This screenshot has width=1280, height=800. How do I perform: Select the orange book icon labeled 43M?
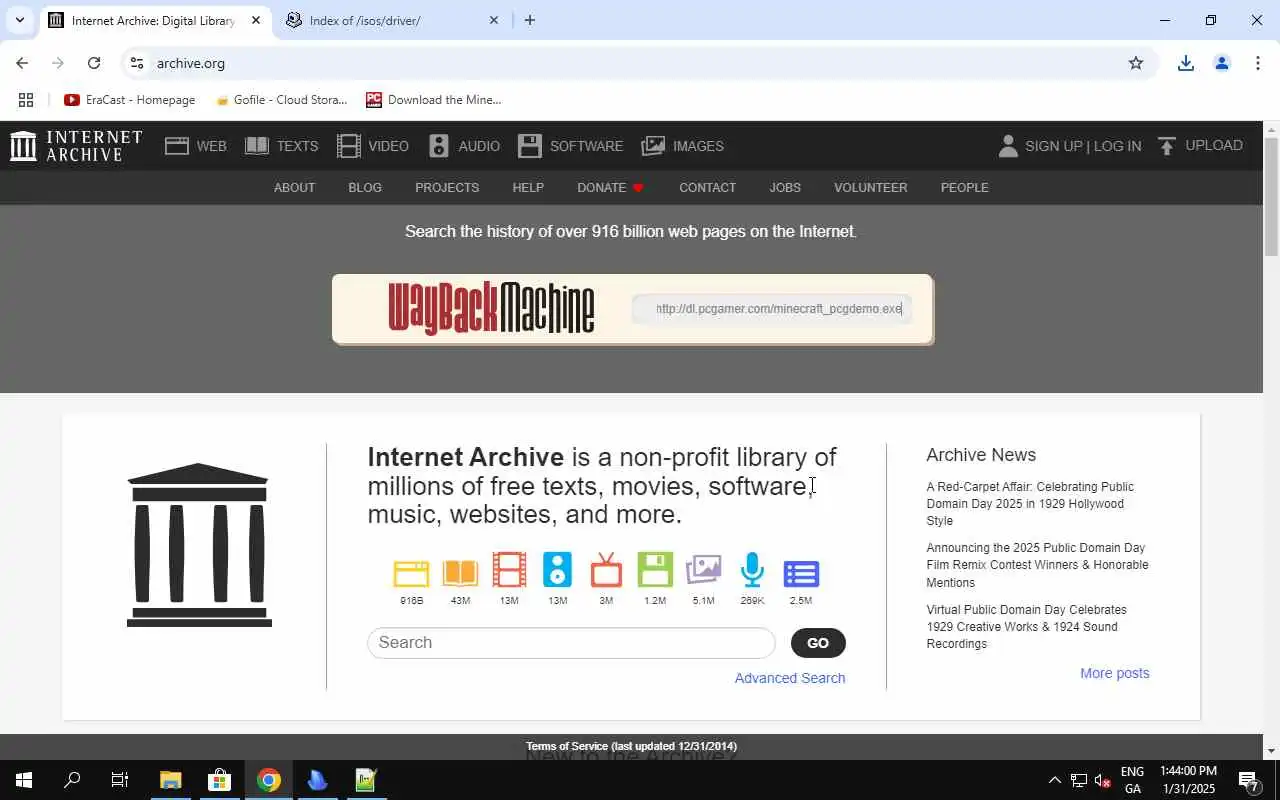click(460, 573)
